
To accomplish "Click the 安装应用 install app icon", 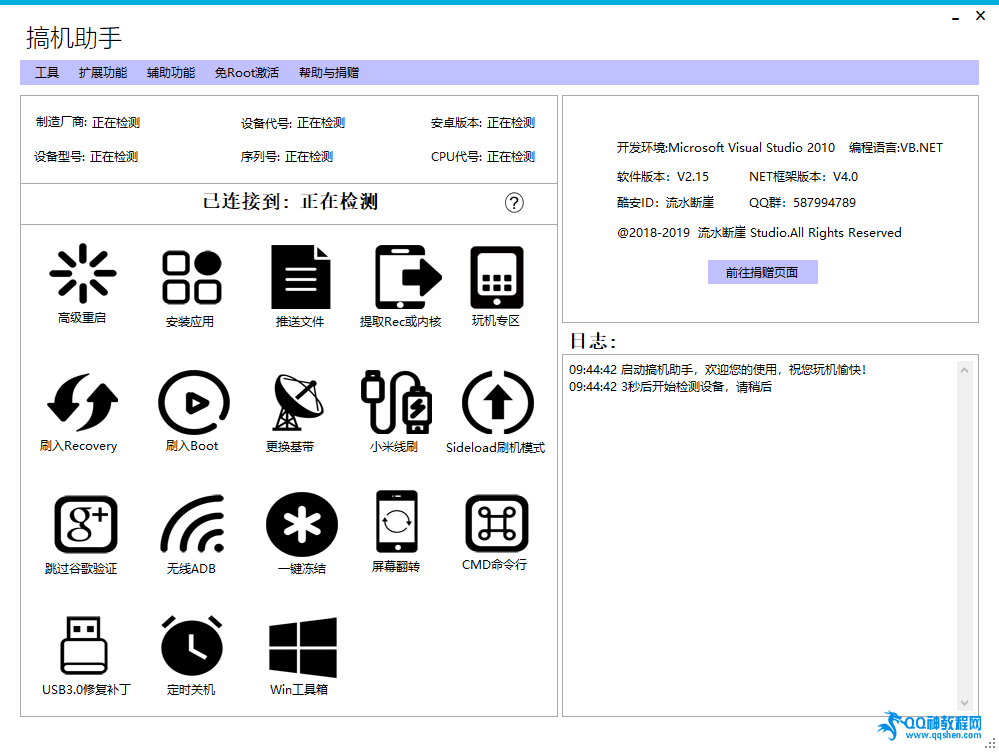I will pyautogui.click(x=192, y=277).
